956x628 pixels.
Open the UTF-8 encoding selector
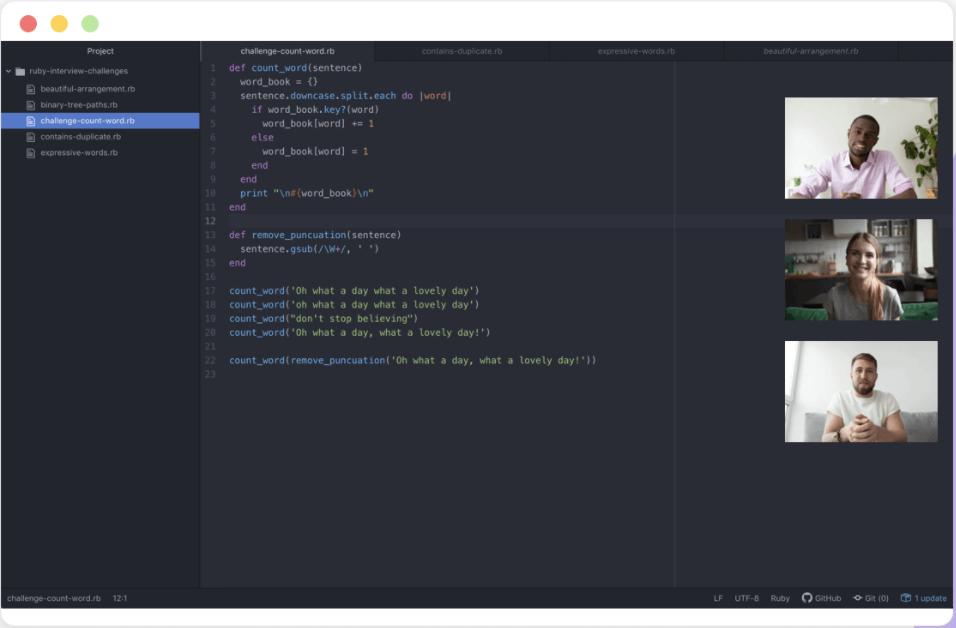746,598
